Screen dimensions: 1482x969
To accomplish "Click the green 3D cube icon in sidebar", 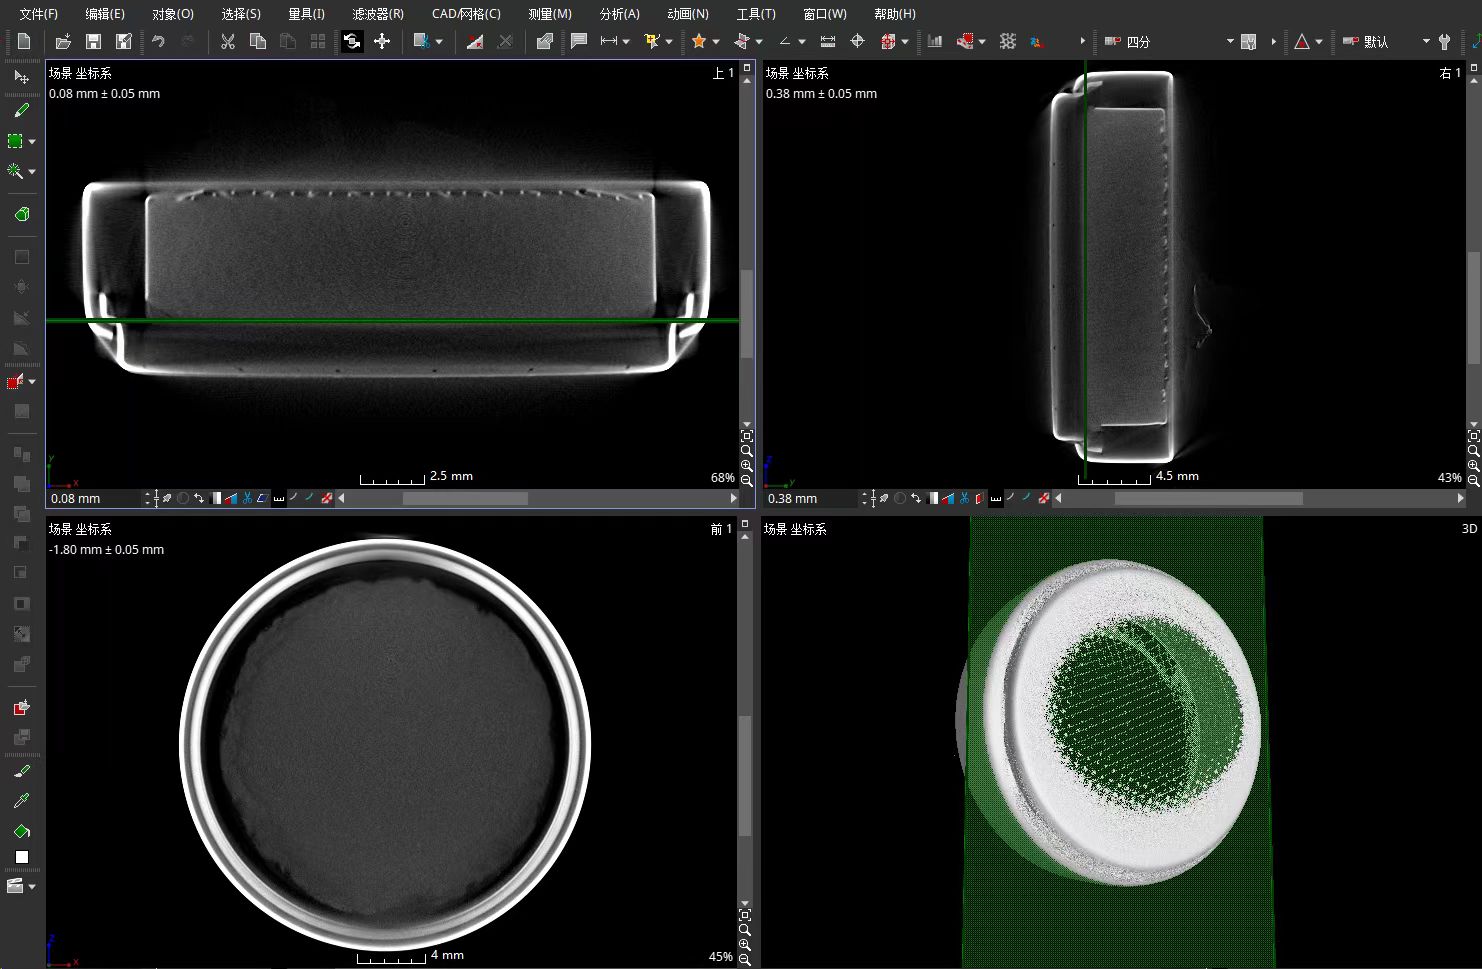I will pos(21,214).
